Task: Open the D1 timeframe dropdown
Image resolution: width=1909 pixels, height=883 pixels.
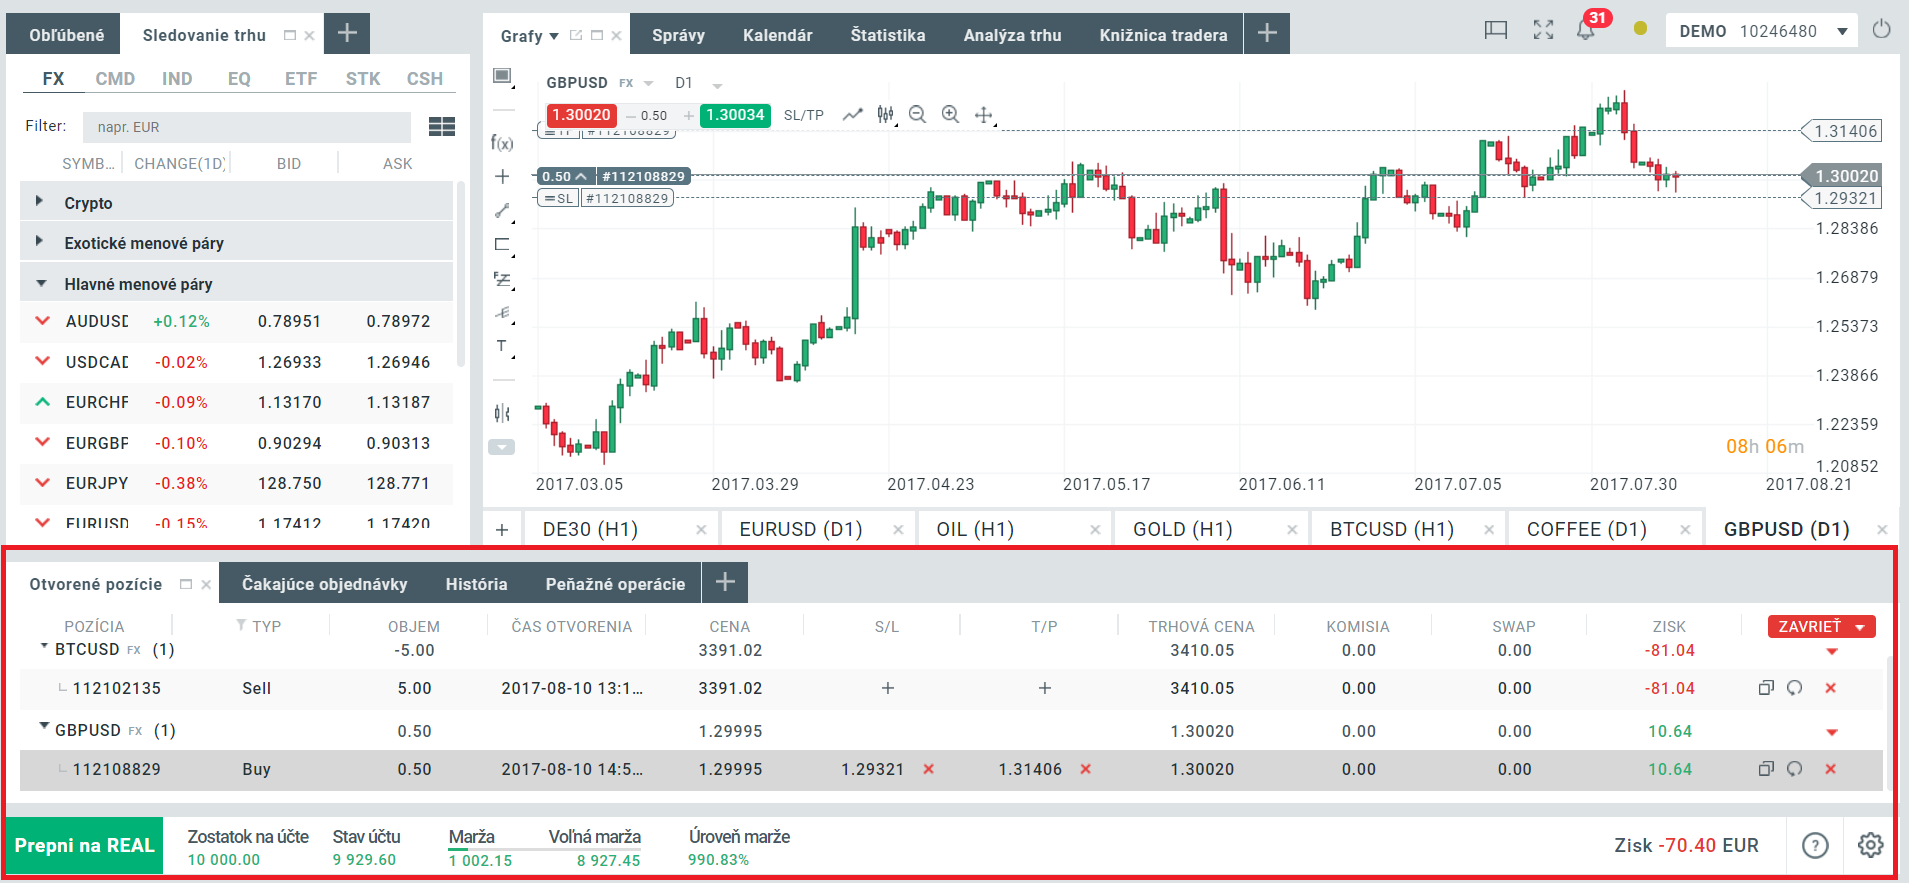Action: click(697, 83)
